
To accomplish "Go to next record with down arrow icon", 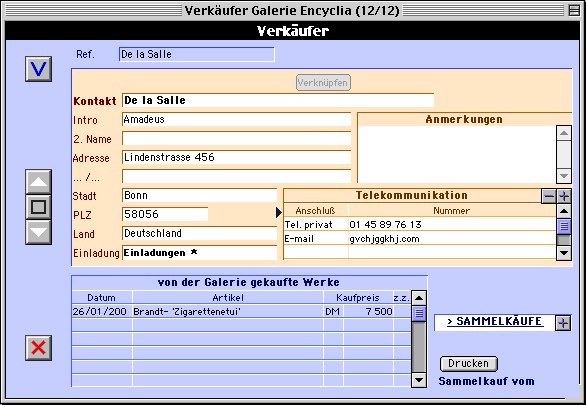I will tap(38, 232).
